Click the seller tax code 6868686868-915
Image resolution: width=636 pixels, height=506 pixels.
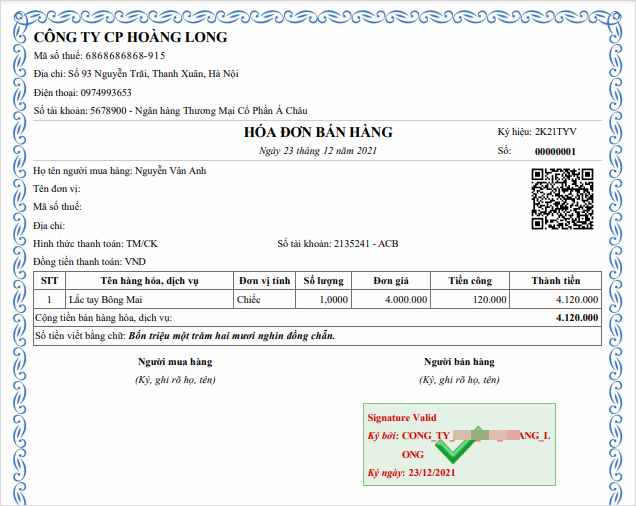[x=125, y=56]
